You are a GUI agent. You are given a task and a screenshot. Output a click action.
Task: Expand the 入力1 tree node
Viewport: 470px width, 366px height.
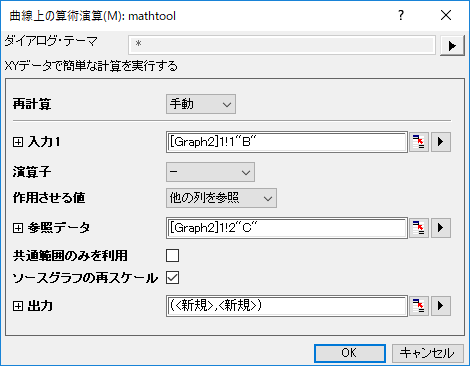[18, 142]
